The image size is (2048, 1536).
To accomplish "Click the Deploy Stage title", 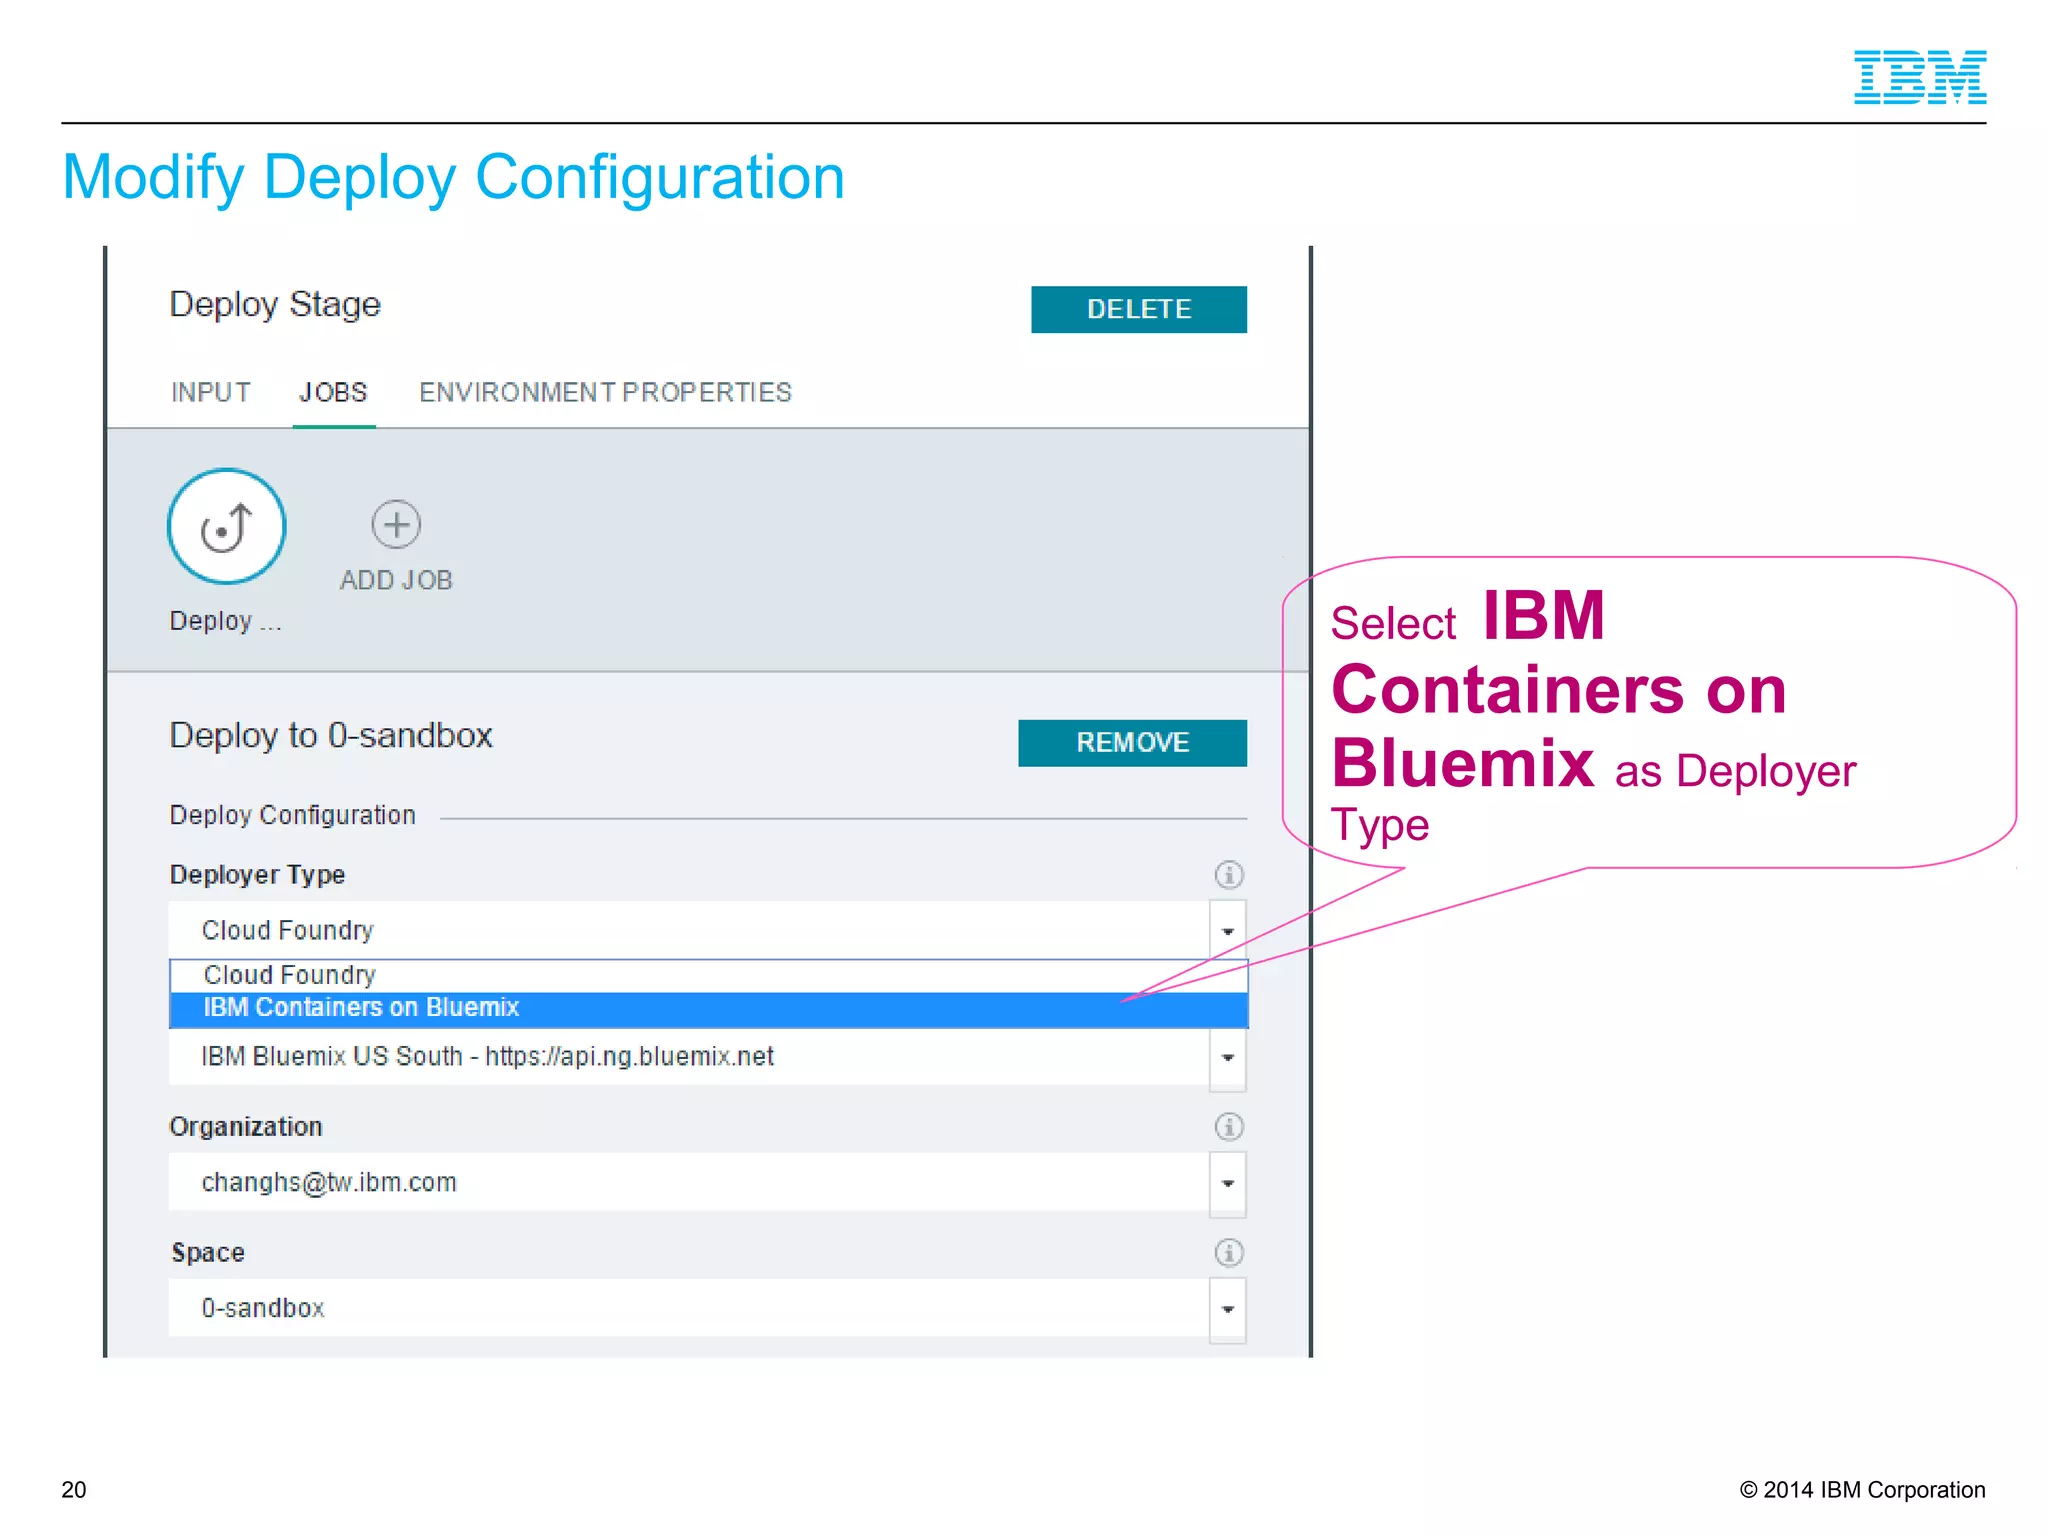I will 275,305.
